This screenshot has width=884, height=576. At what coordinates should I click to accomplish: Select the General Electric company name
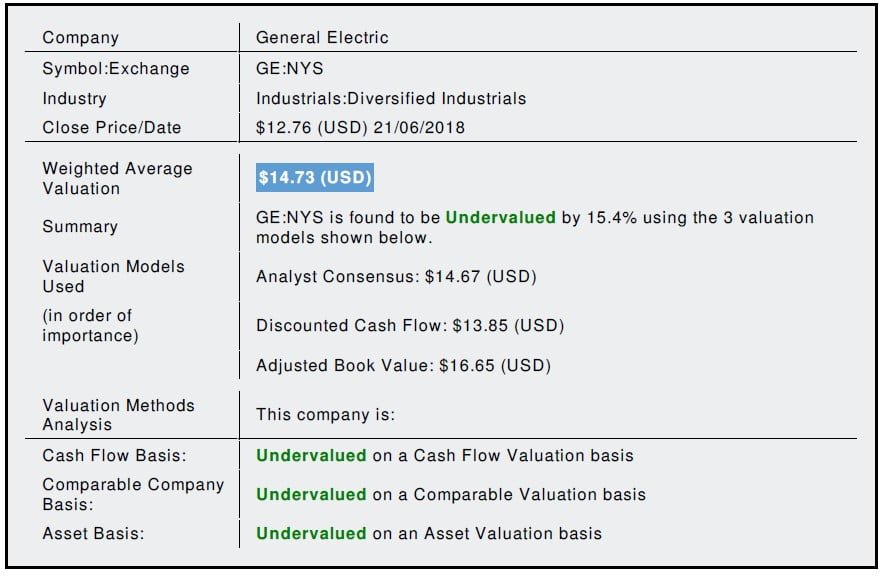(x=322, y=38)
